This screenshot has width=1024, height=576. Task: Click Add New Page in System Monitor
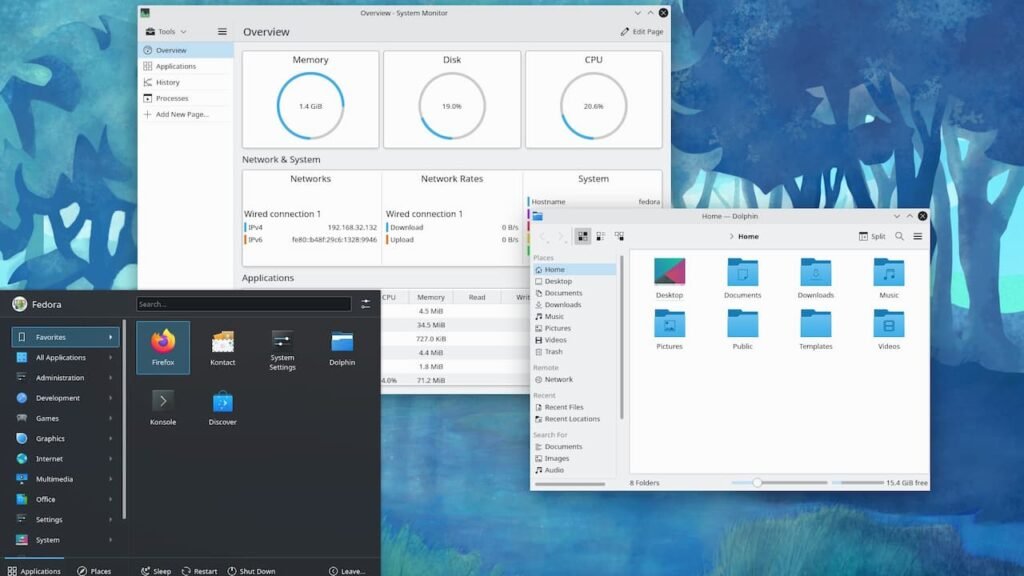(x=185, y=114)
